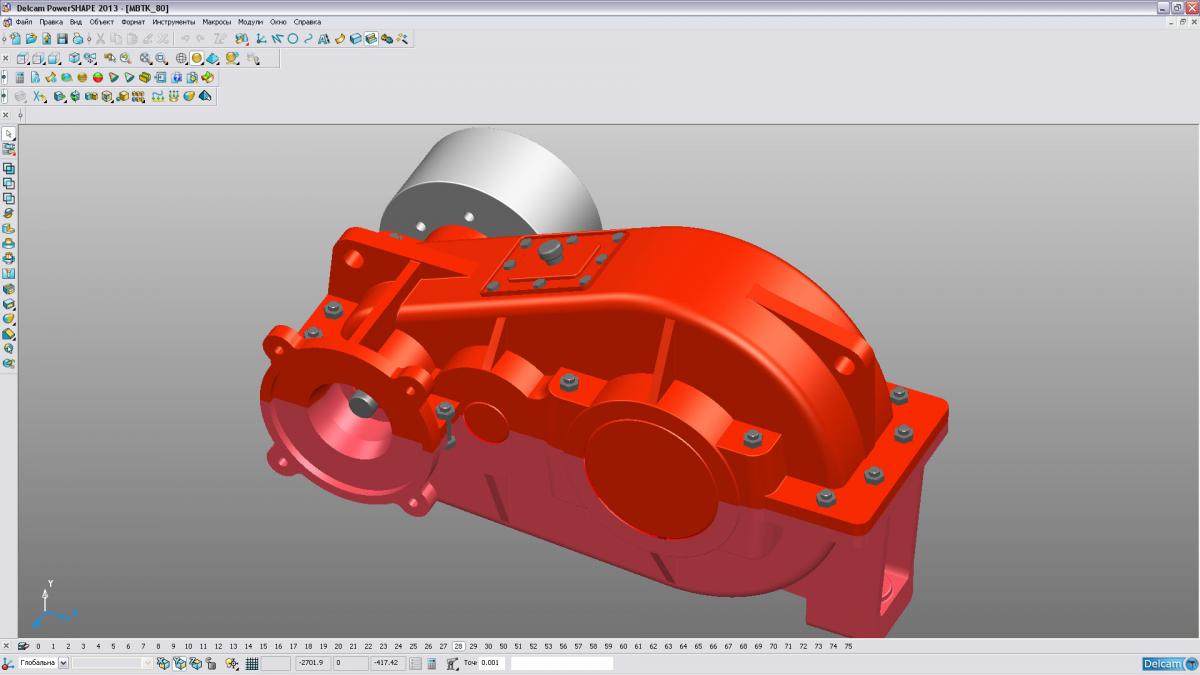Open the Вид menu

(x=76, y=21)
